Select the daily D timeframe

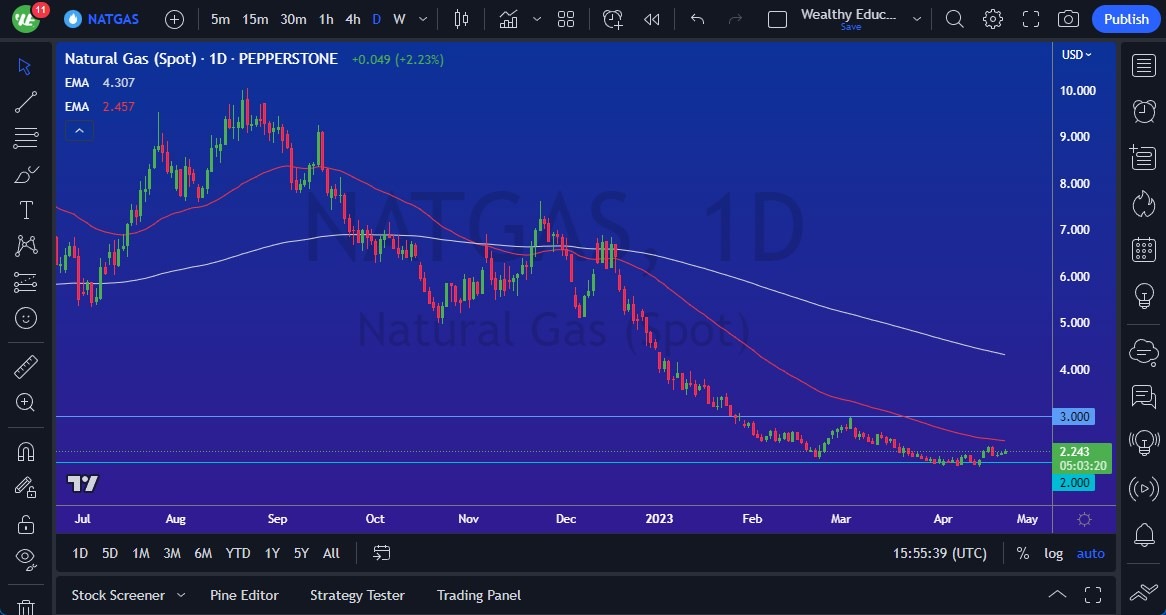point(376,19)
